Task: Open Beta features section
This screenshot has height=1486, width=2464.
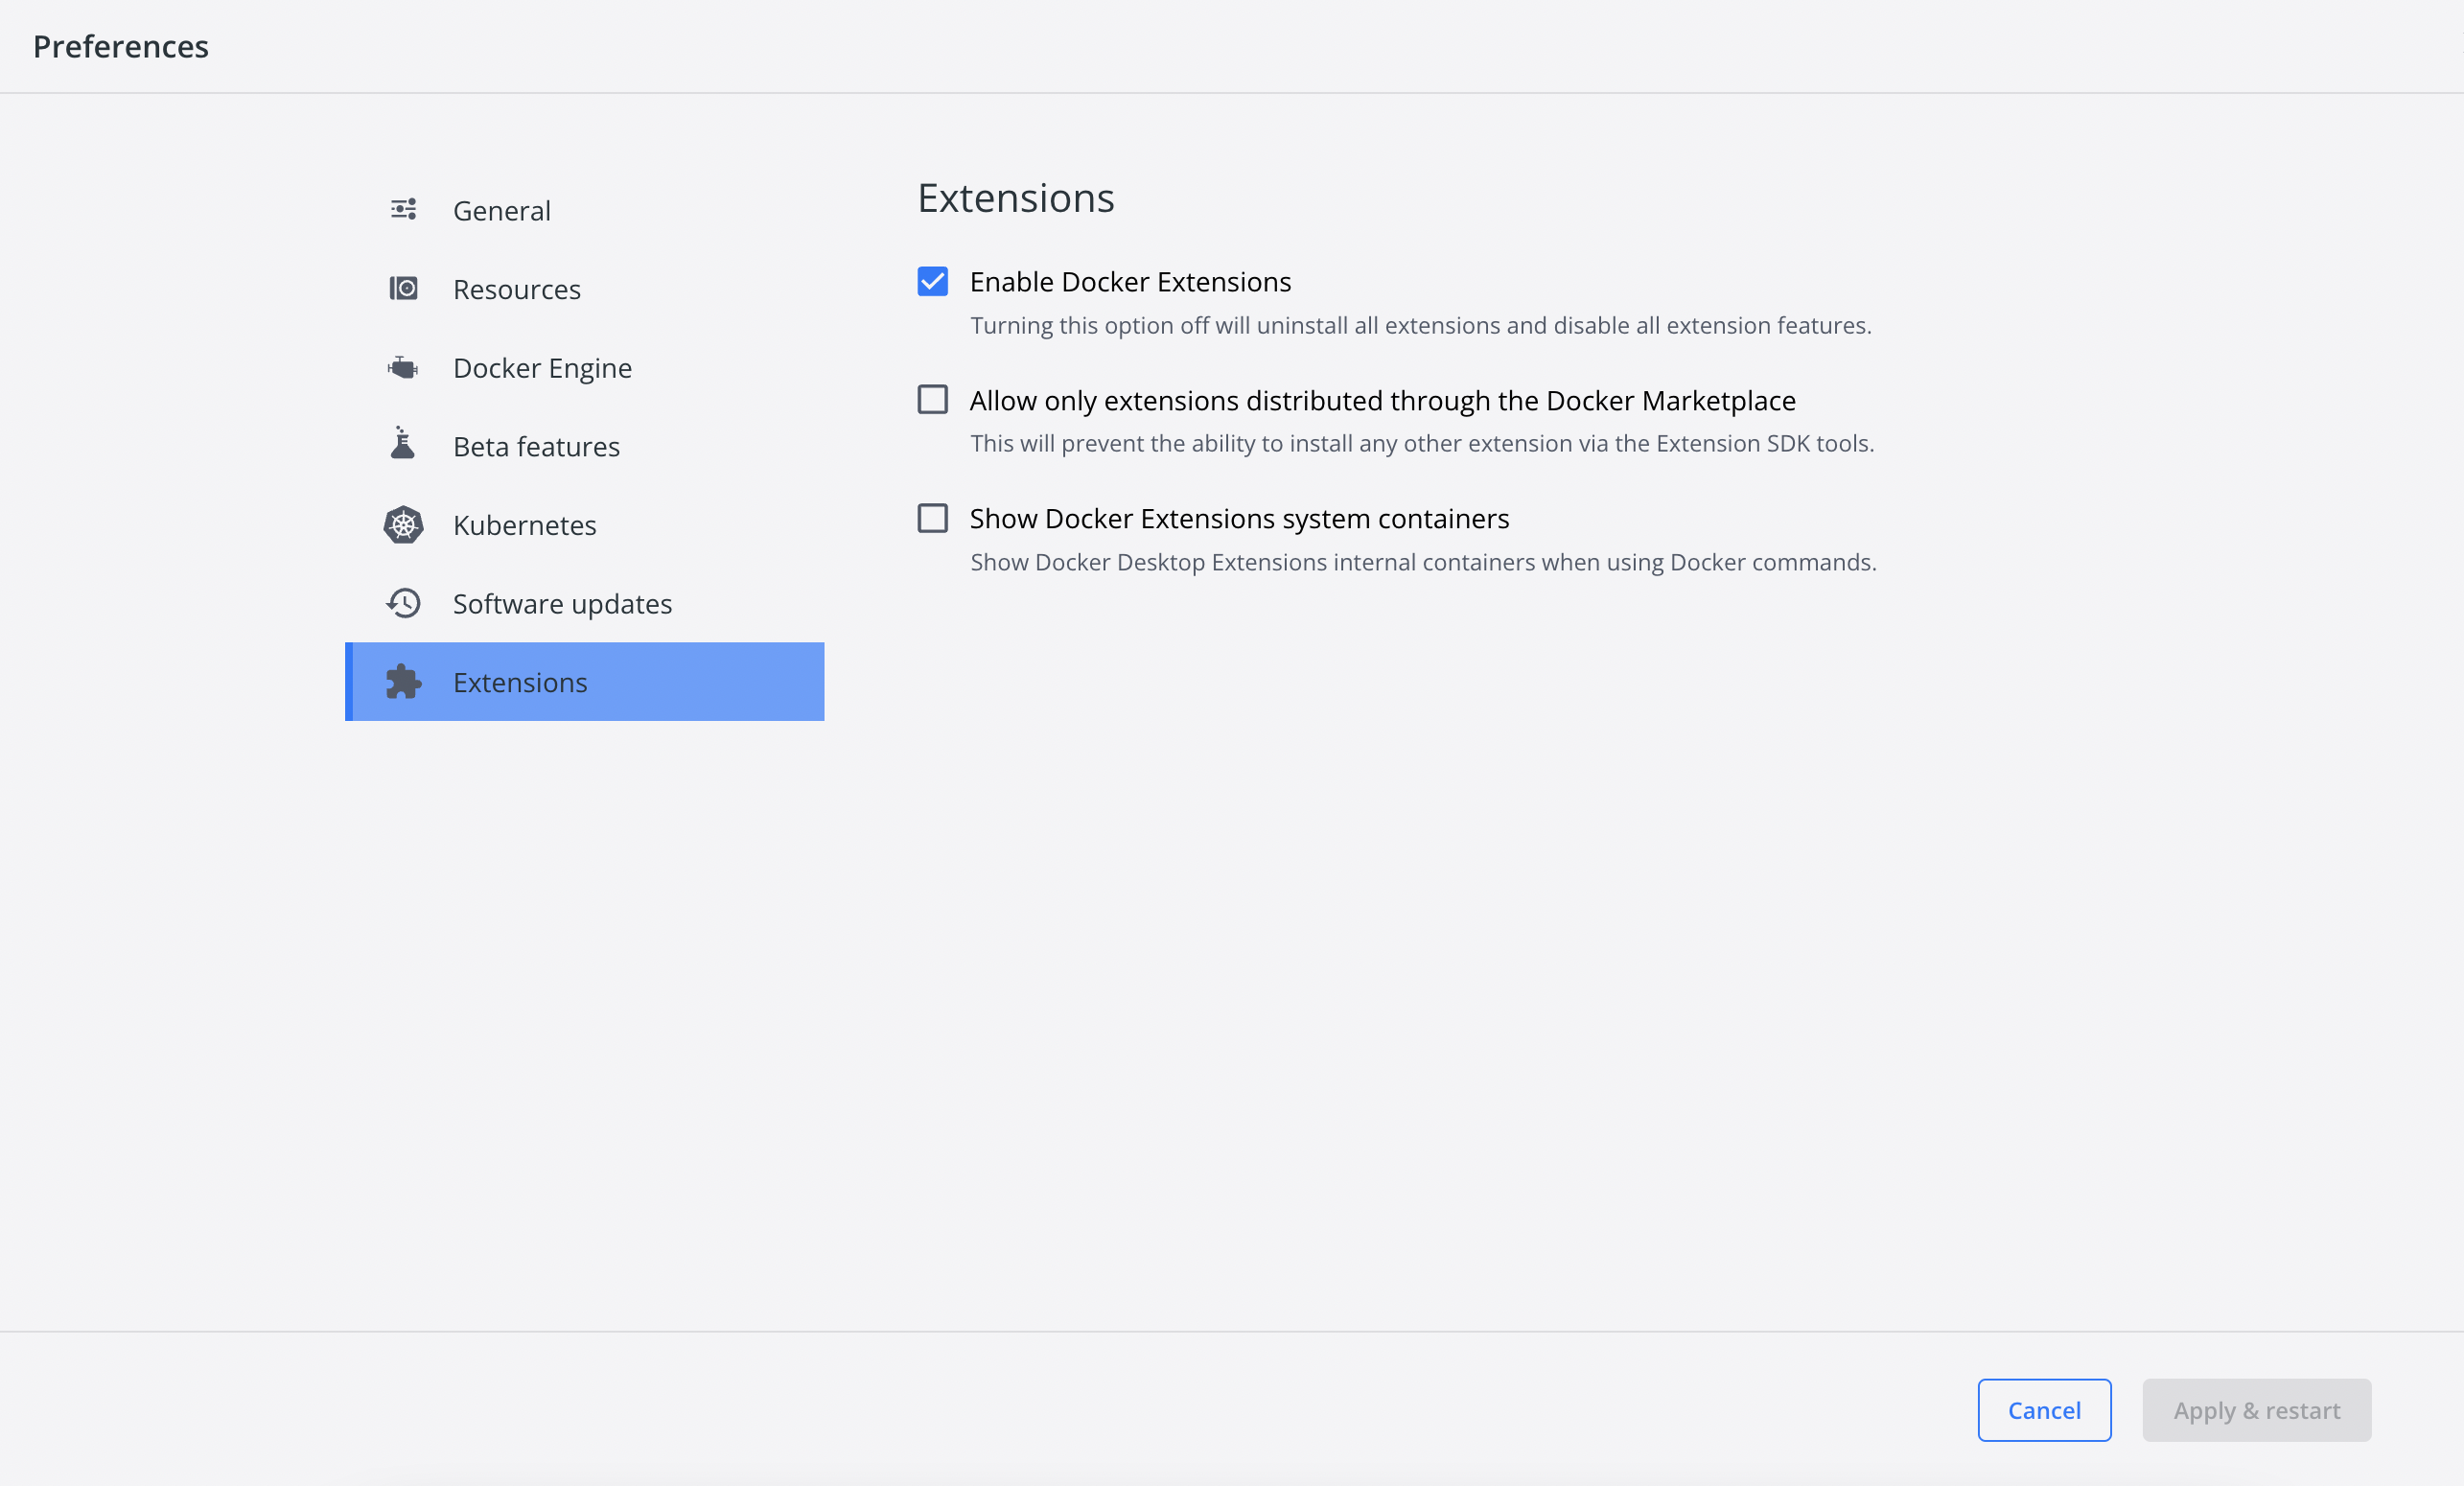Action: (x=536, y=447)
